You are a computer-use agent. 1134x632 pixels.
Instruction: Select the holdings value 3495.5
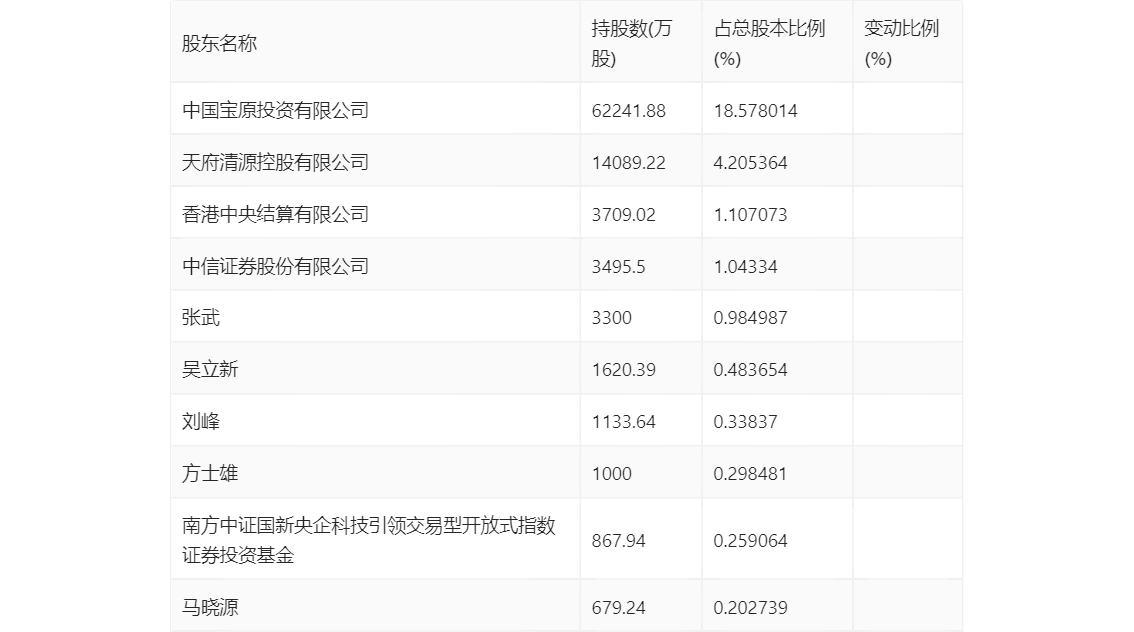point(618,267)
